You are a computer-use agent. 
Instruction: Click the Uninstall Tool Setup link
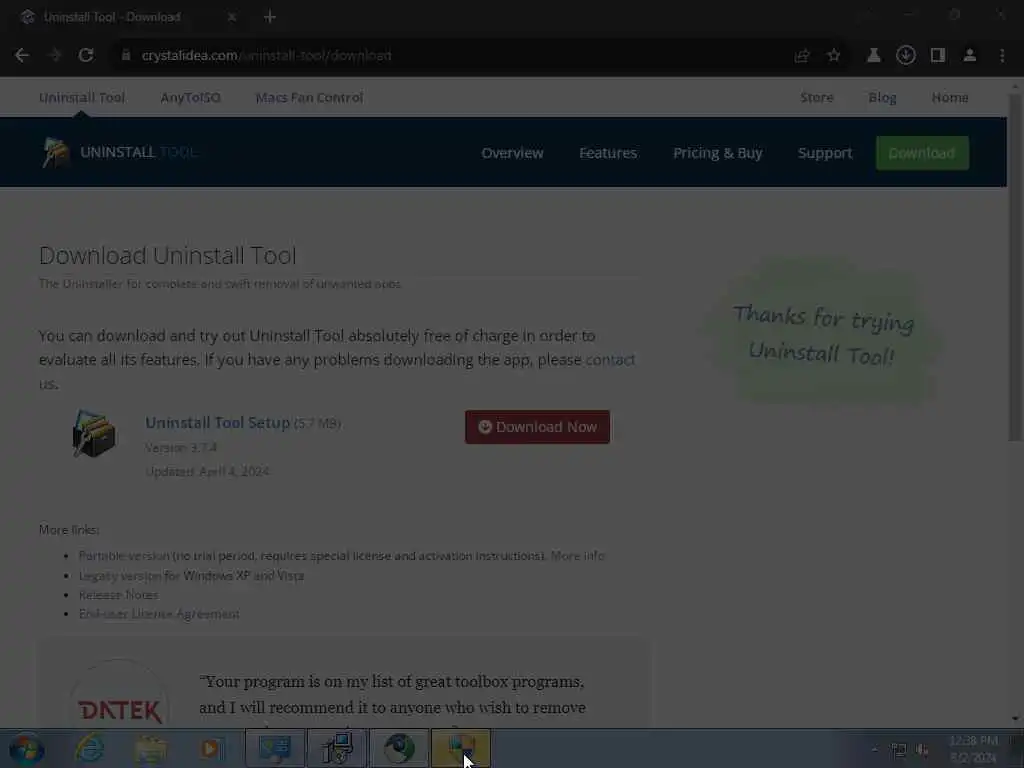pos(217,423)
